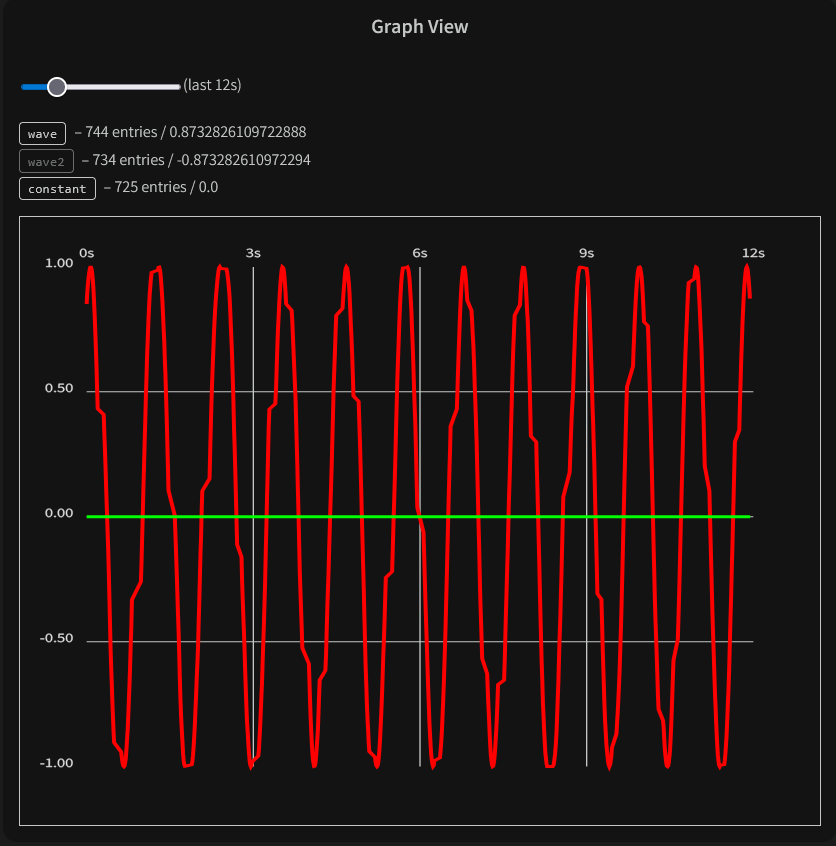
Task: Click the -1.00 y-axis label
Action: point(57,764)
